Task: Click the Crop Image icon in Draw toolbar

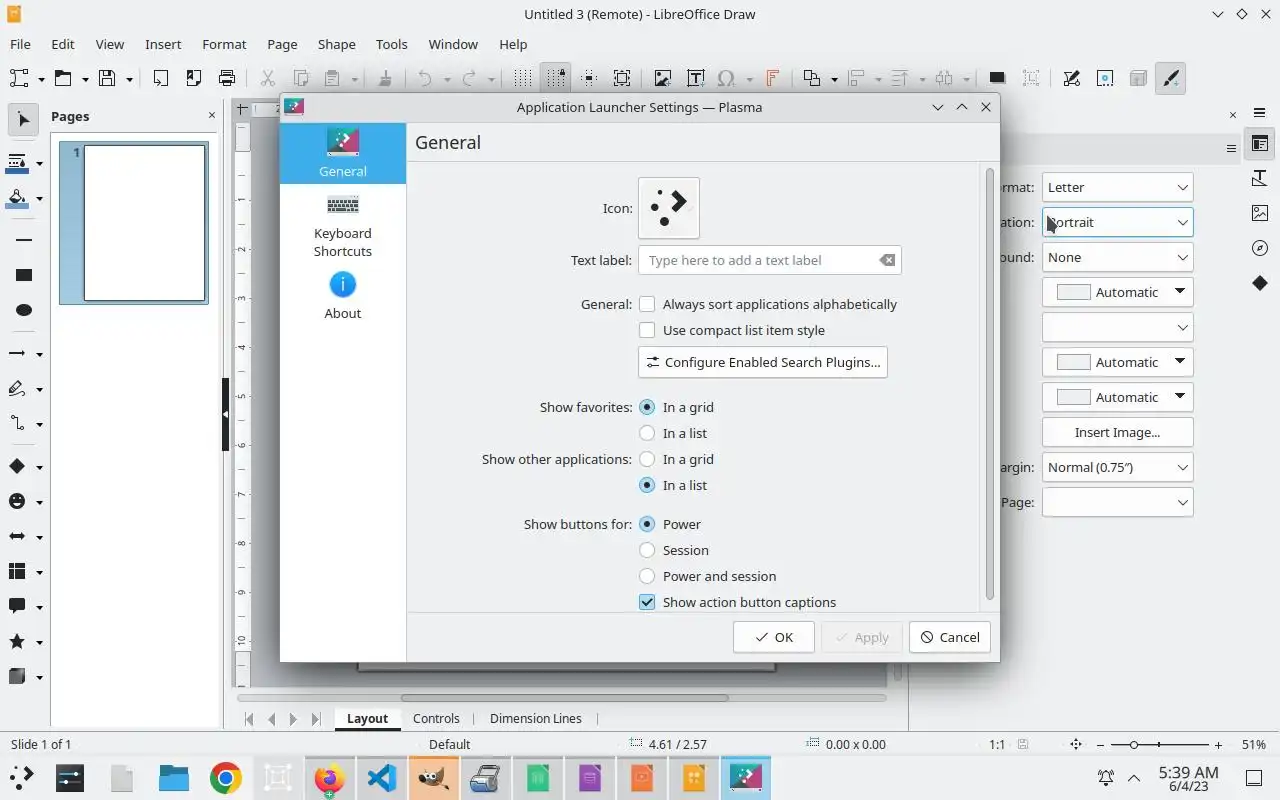Action: tap(1031, 78)
